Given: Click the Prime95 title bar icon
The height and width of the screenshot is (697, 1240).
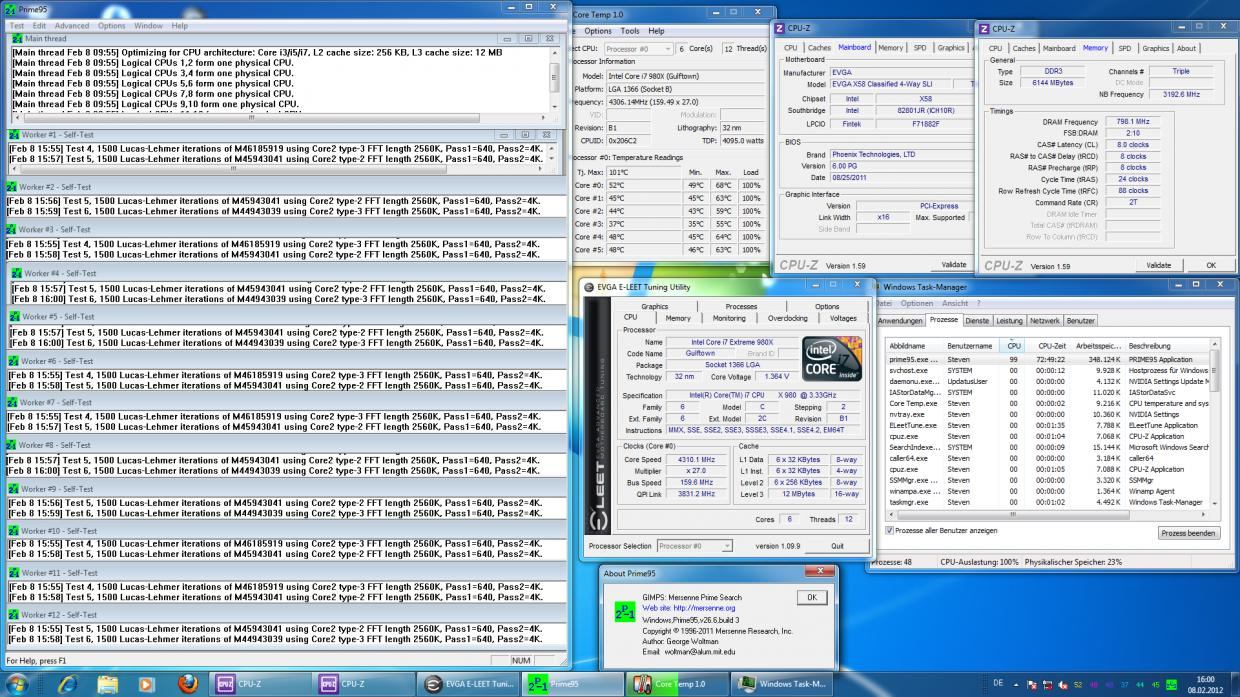Looking at the screenshot, I should (x=10, y=9).
